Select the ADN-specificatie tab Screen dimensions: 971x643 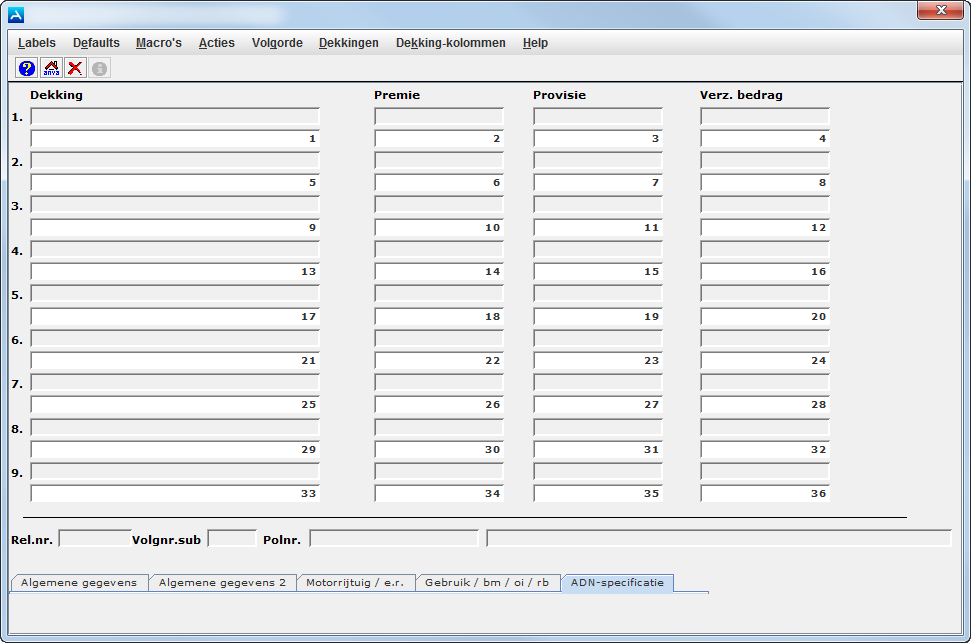click(x=617, y=582)
